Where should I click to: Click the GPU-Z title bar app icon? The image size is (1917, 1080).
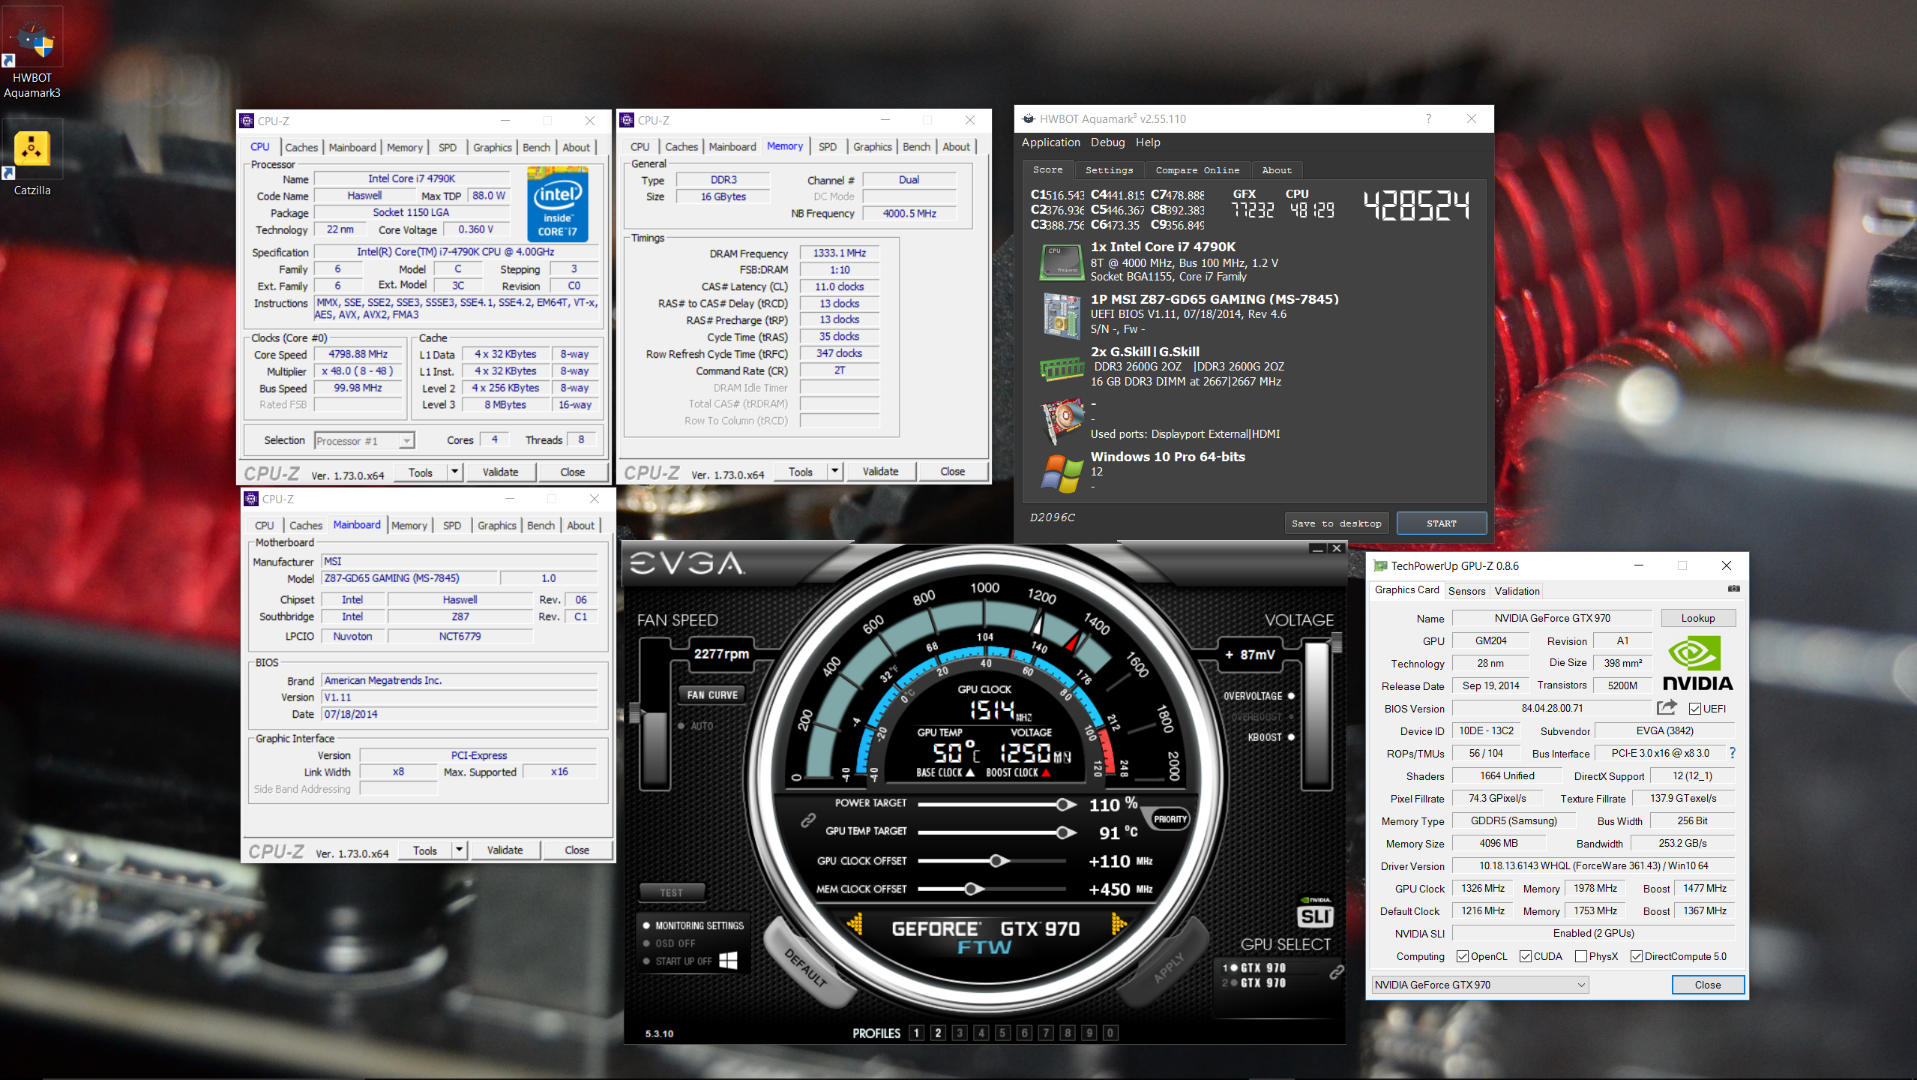point(1380,565)
